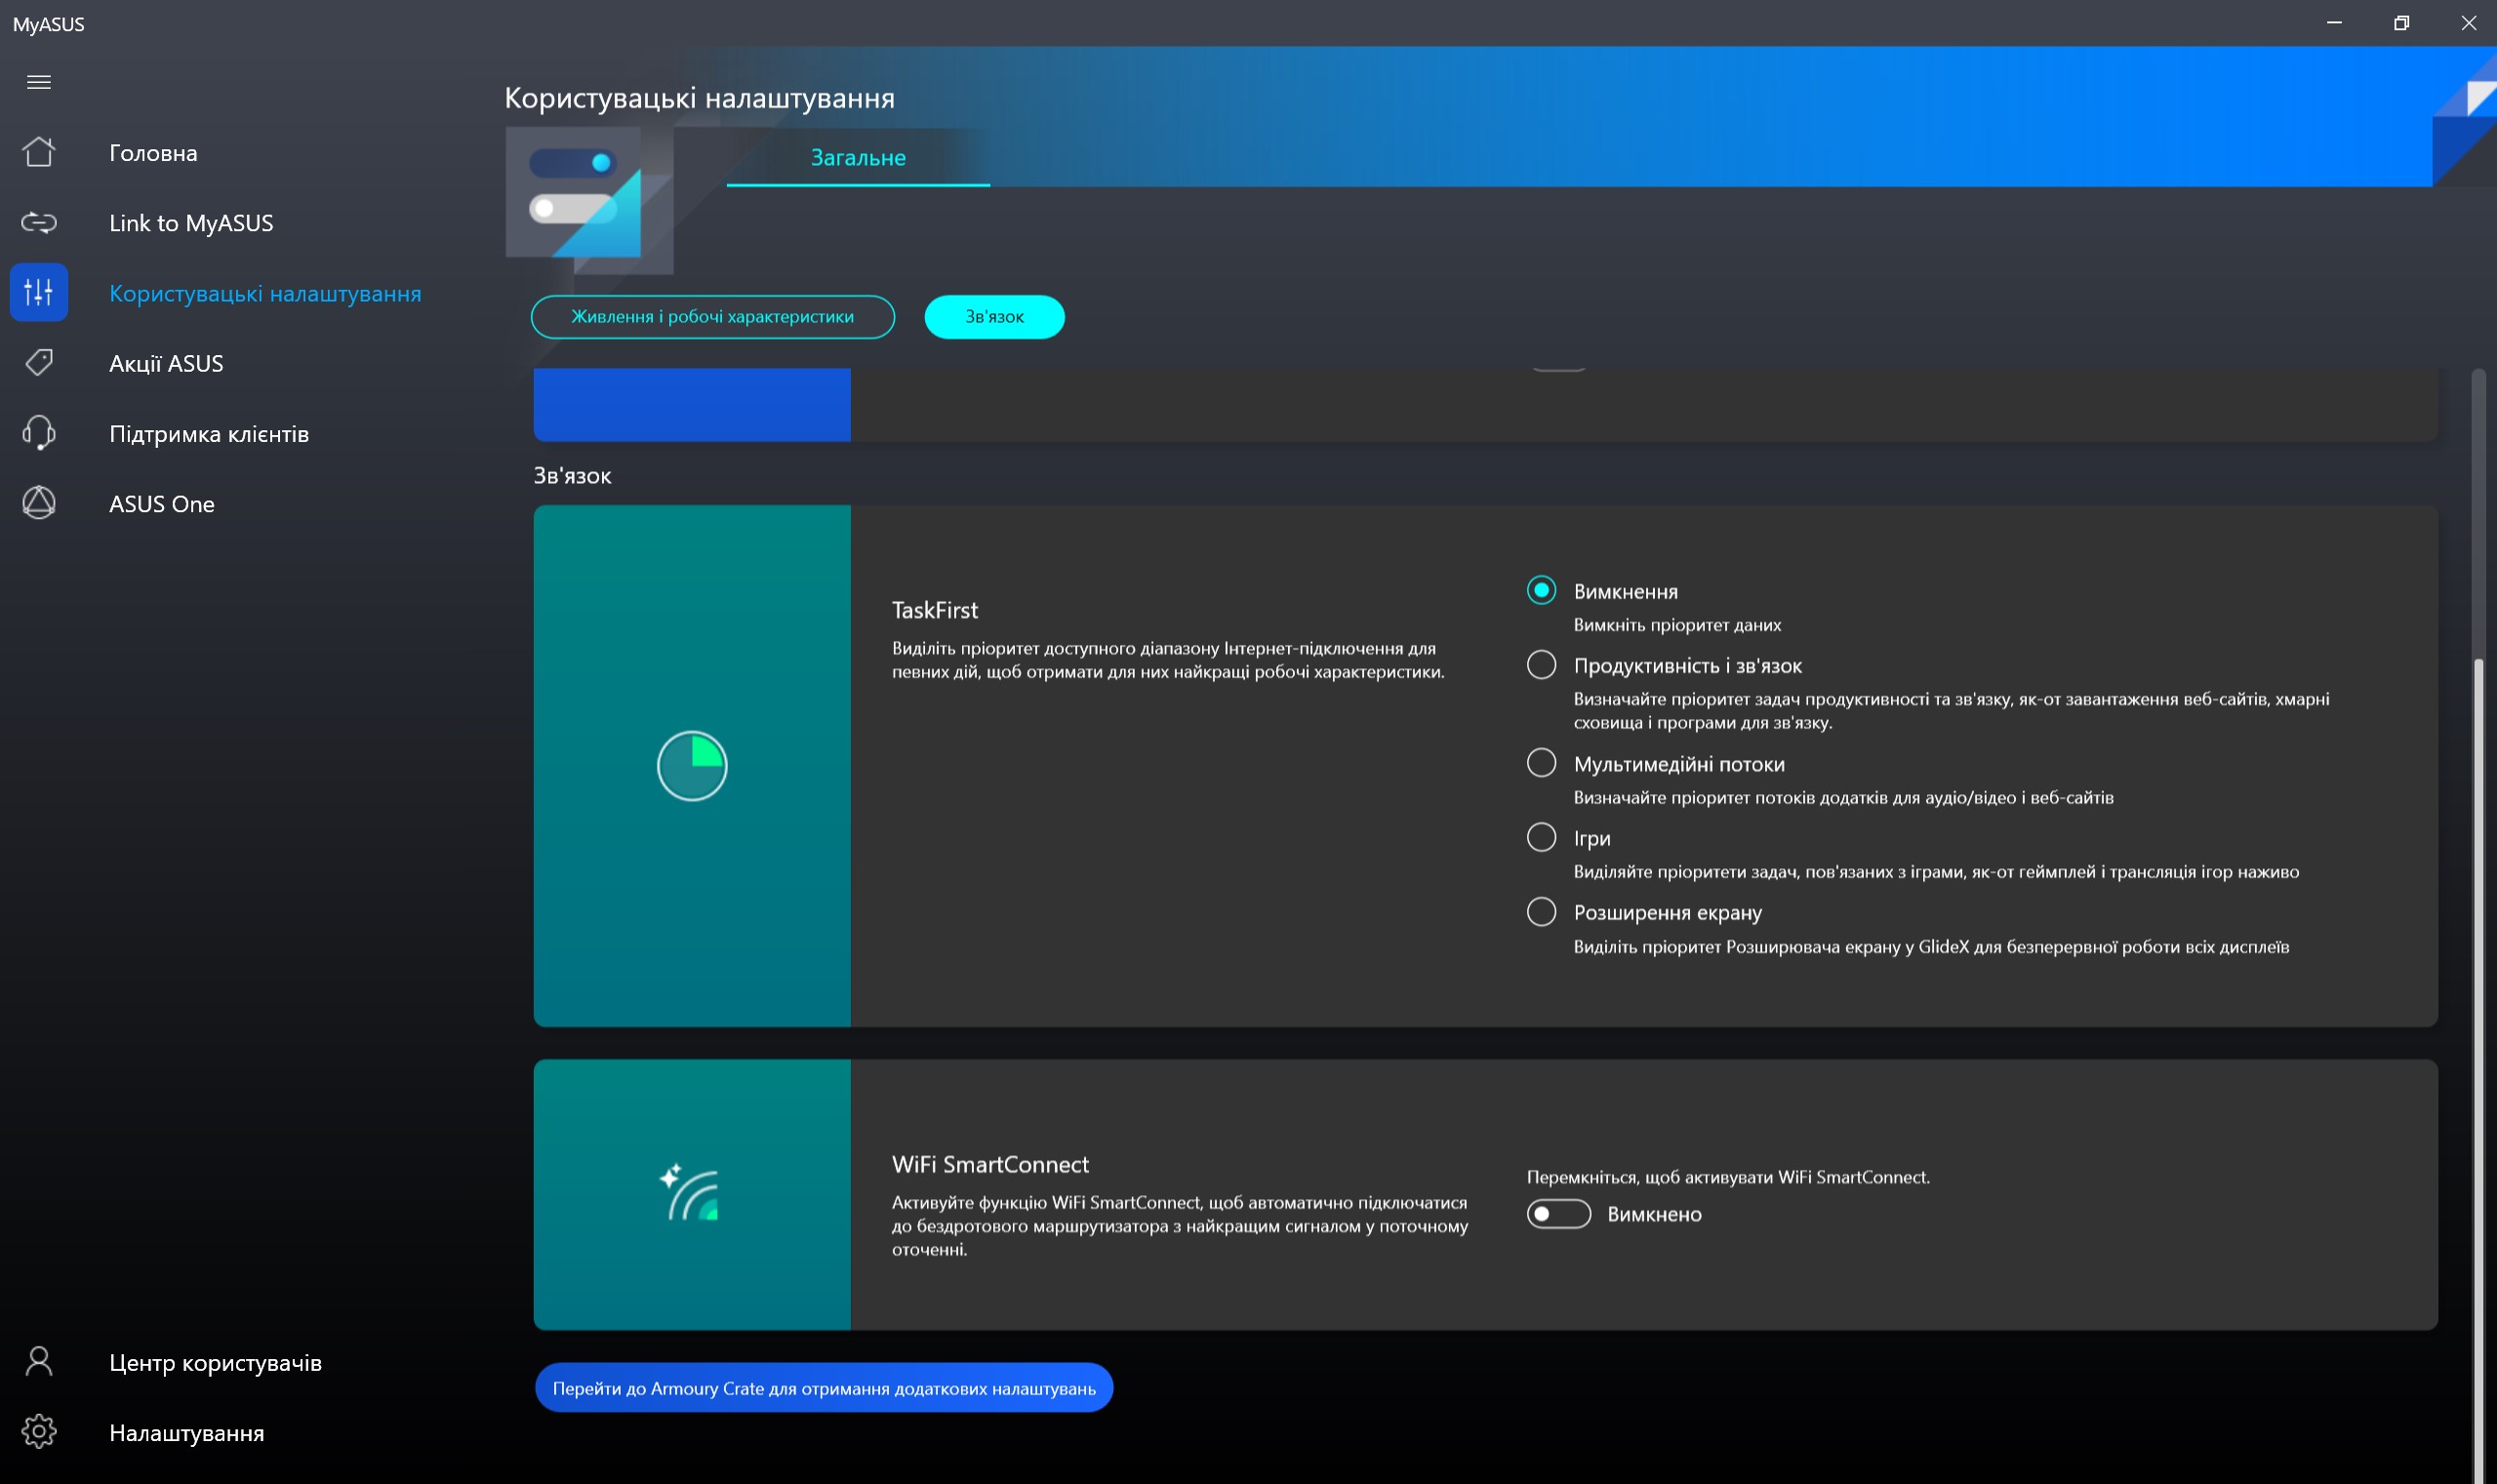Switch to the Загальне tab

pyautogui.click(x=857, y=158)
